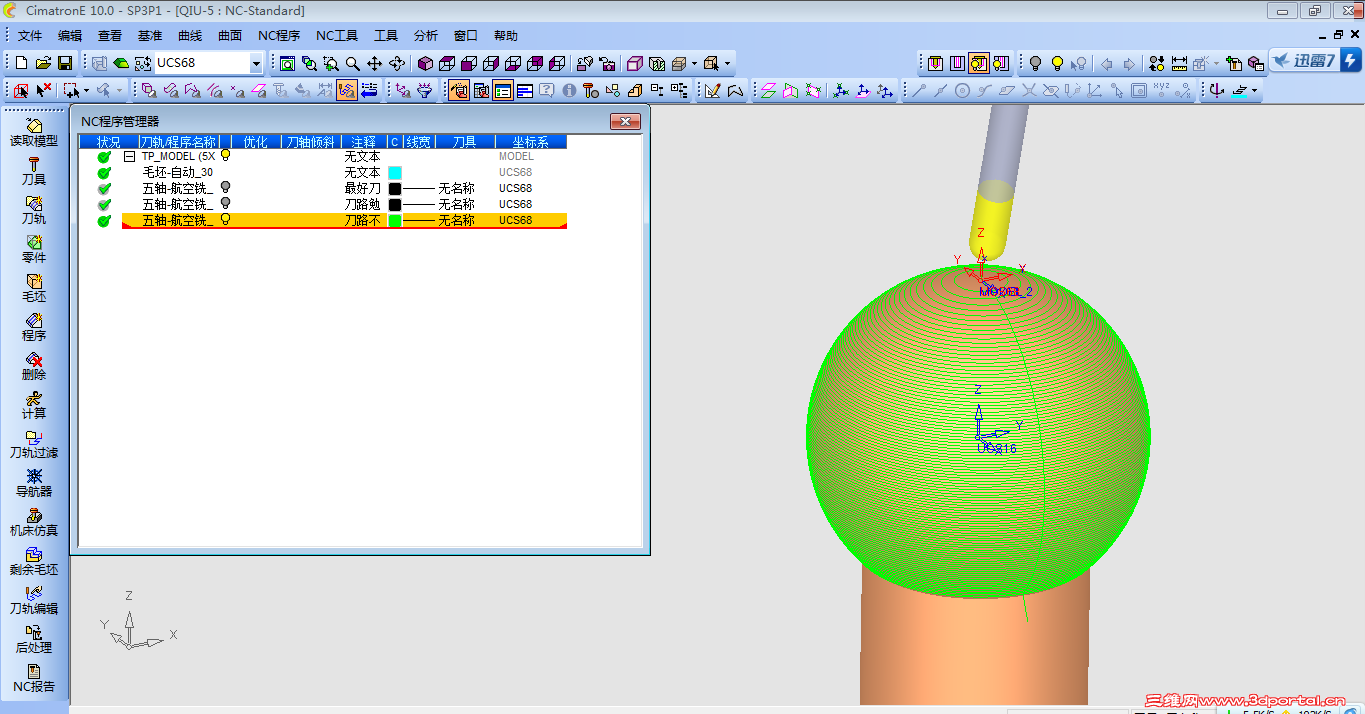This screenshot has height=714, width=1365.
Task: Open NC报告 report in sidebar
Action: tap(34, 678)
